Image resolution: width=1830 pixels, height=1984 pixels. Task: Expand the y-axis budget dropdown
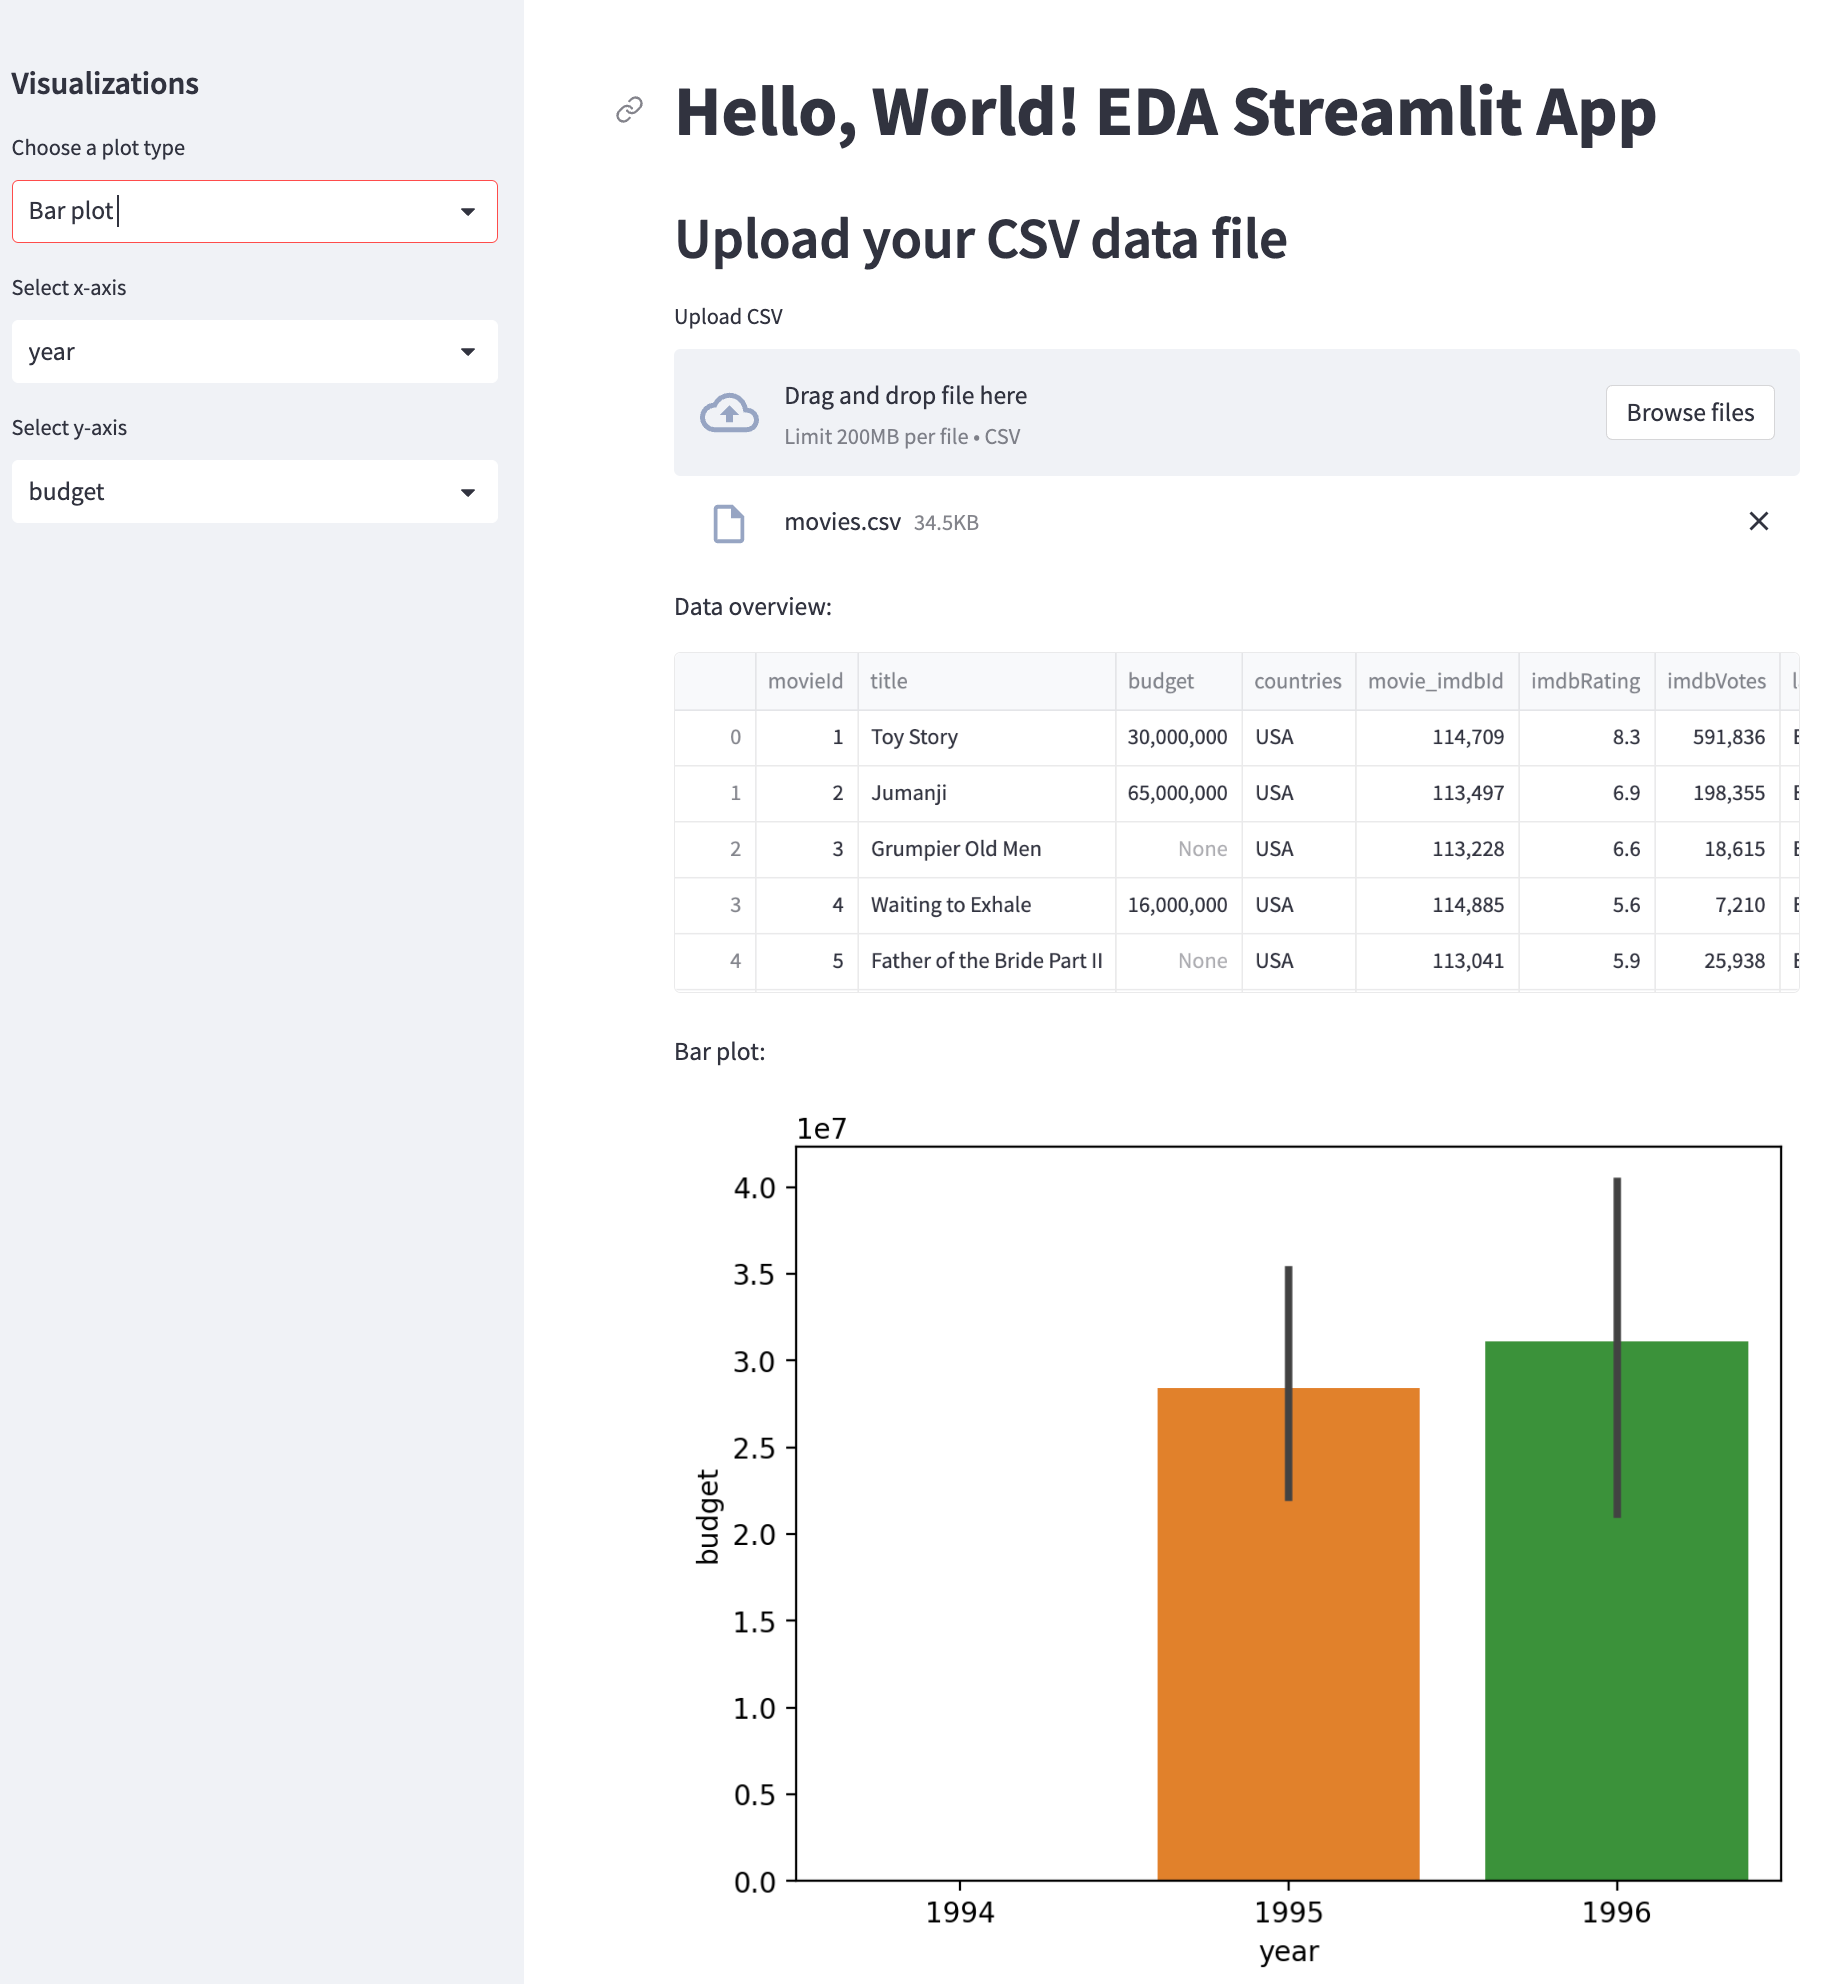467,492
